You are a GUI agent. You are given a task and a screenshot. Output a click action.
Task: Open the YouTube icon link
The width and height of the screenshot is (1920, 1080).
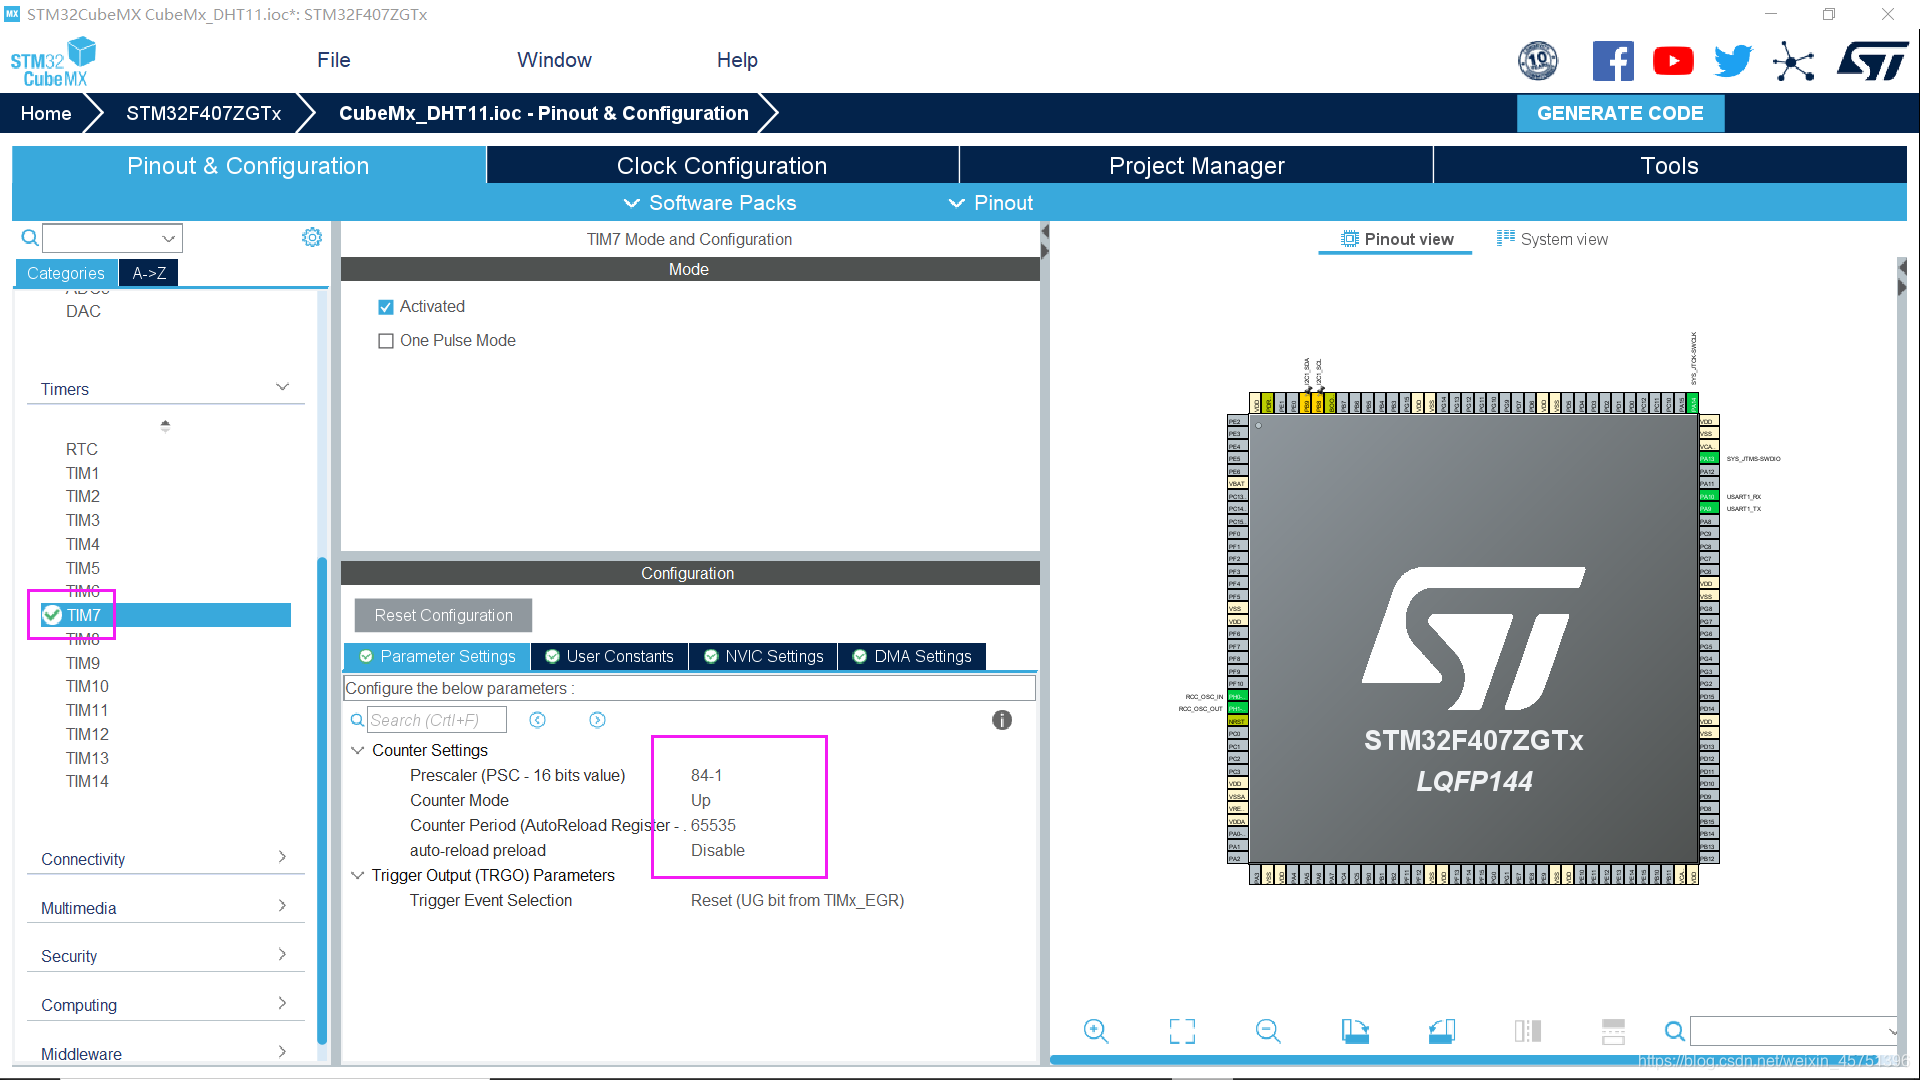[1673, 61]
